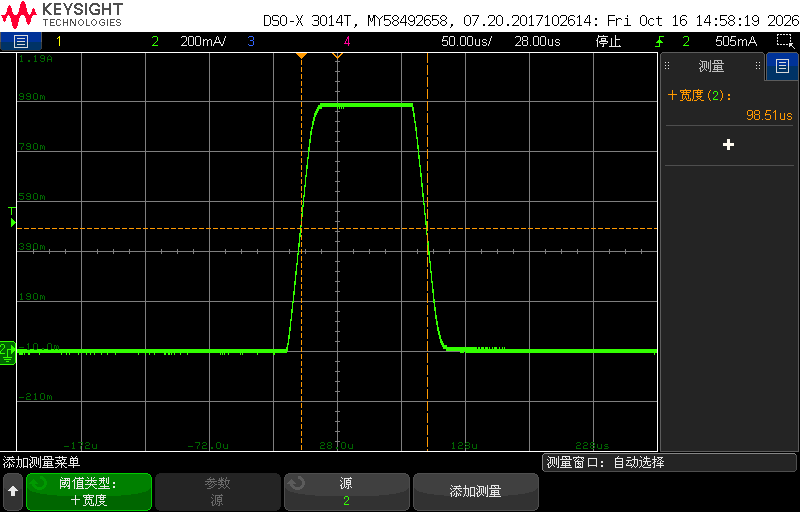Add a new measurement with plus icon
The height and width of the screenshot is (512, 800).
coord(729,145)
